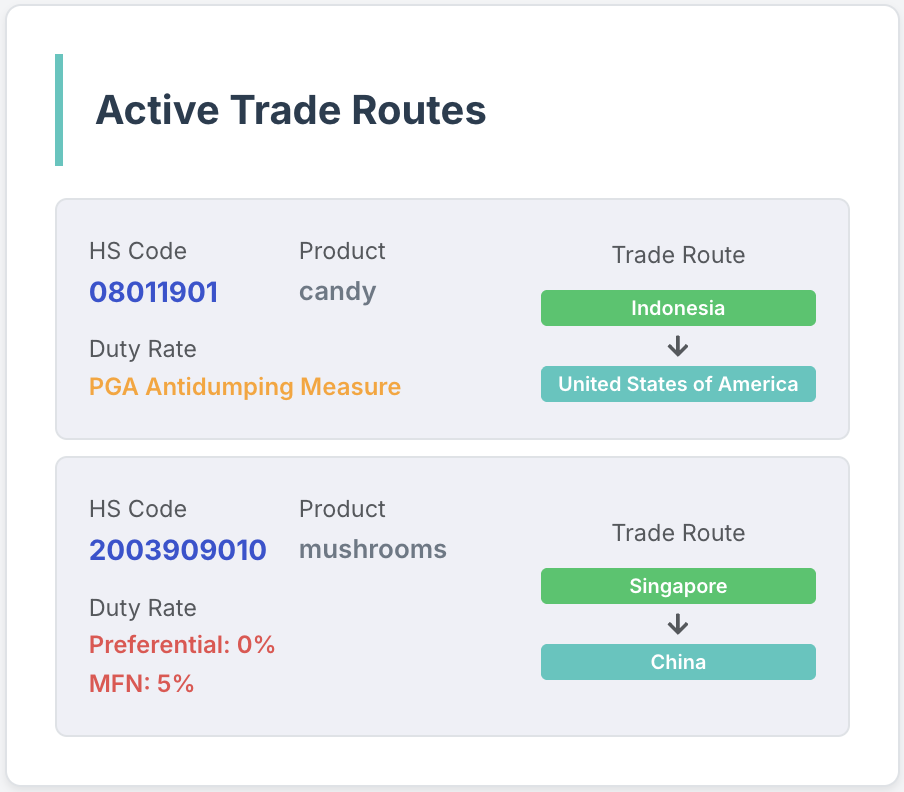Viewport: 904px width, 792px height.
Task: Click the Product label above mushrooms
Action: click(x=342, y=509)
